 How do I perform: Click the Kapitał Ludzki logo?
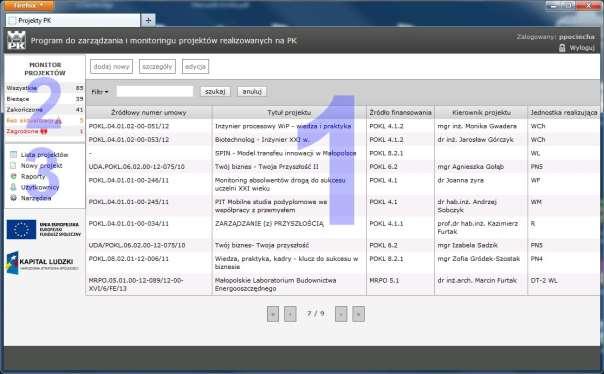[43, 263]
